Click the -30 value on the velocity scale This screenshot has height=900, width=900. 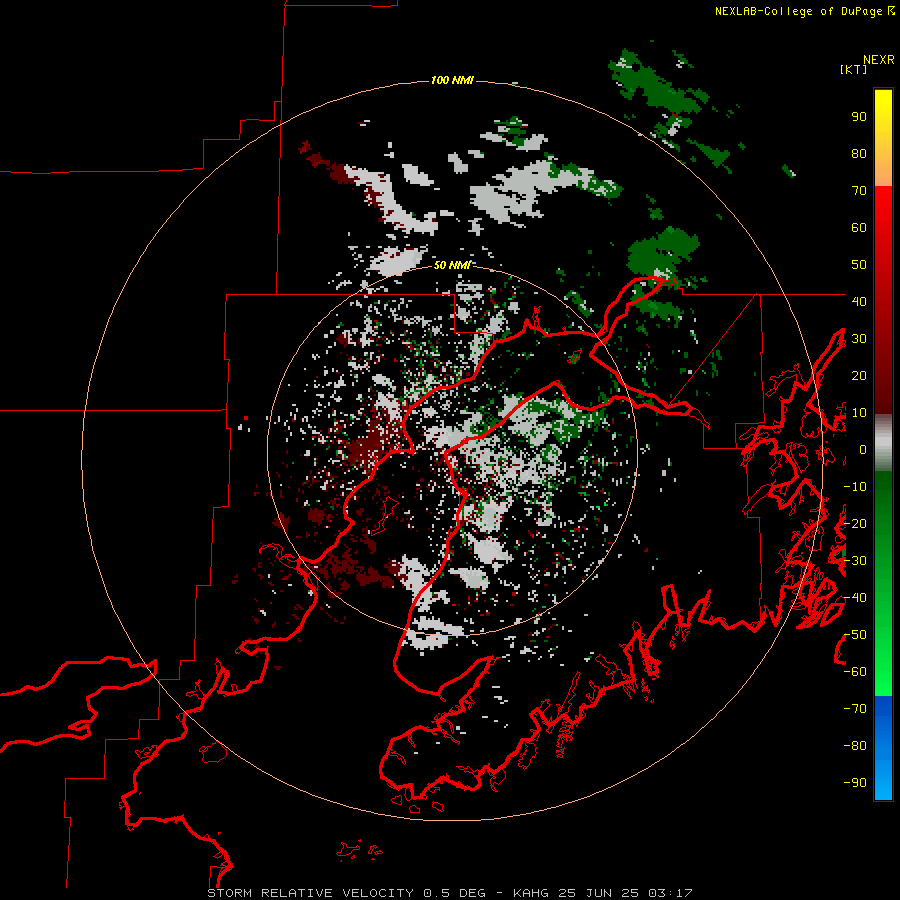855,561
